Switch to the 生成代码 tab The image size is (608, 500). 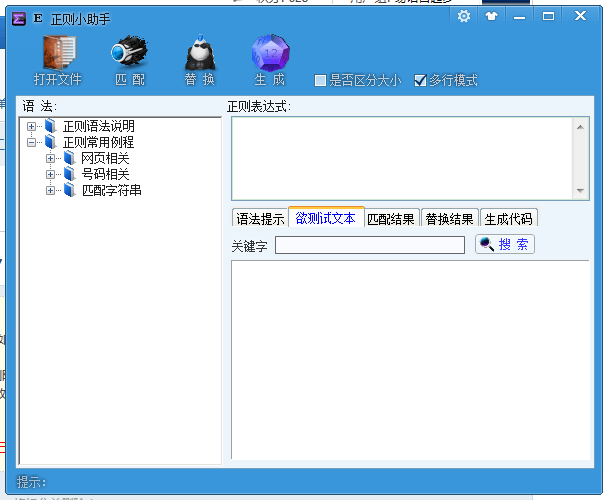(509, 219)
